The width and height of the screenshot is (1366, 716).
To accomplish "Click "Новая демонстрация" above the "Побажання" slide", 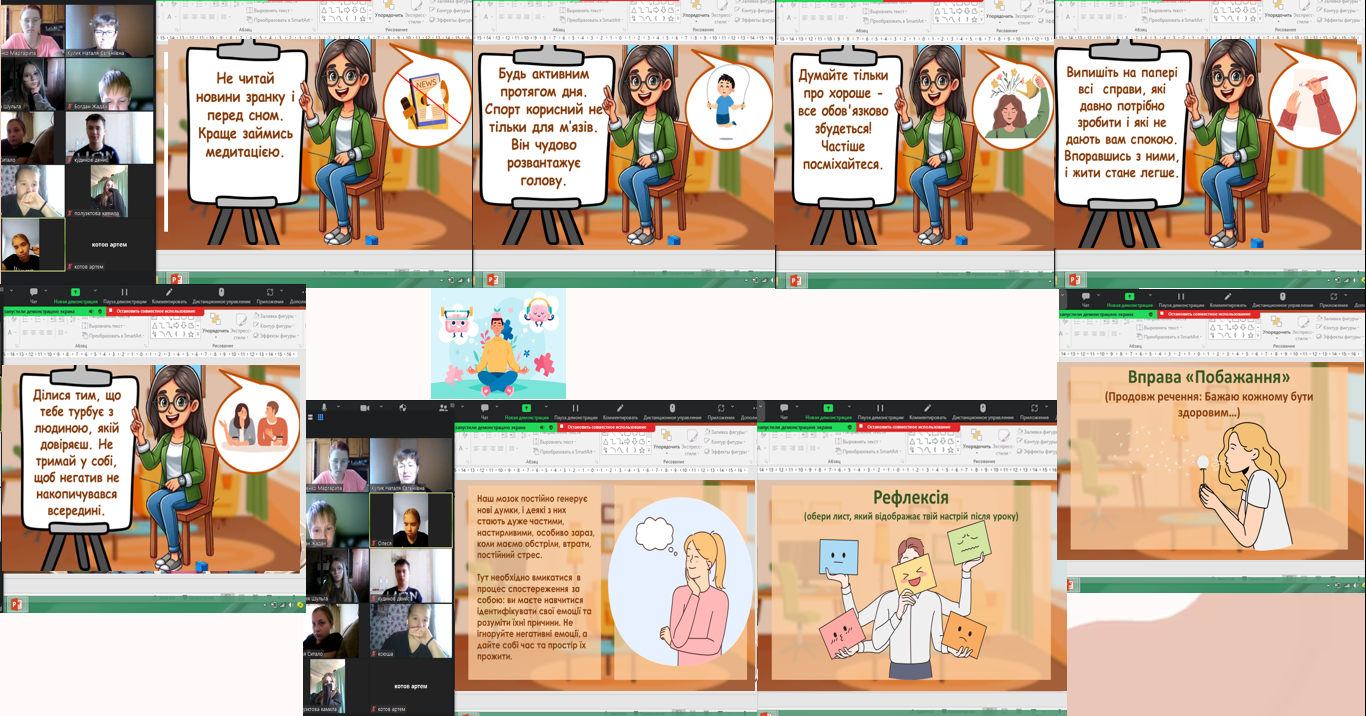I will pos(1129,298).
